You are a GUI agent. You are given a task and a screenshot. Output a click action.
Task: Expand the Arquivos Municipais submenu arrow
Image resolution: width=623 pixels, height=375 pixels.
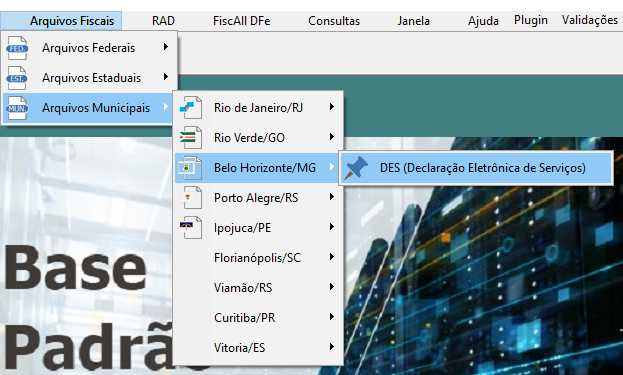click(166, 107)
